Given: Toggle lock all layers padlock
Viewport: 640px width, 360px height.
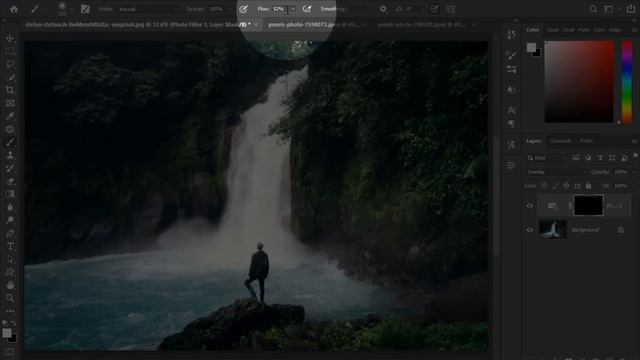Looking at the screenshot, I should (588, 186).
